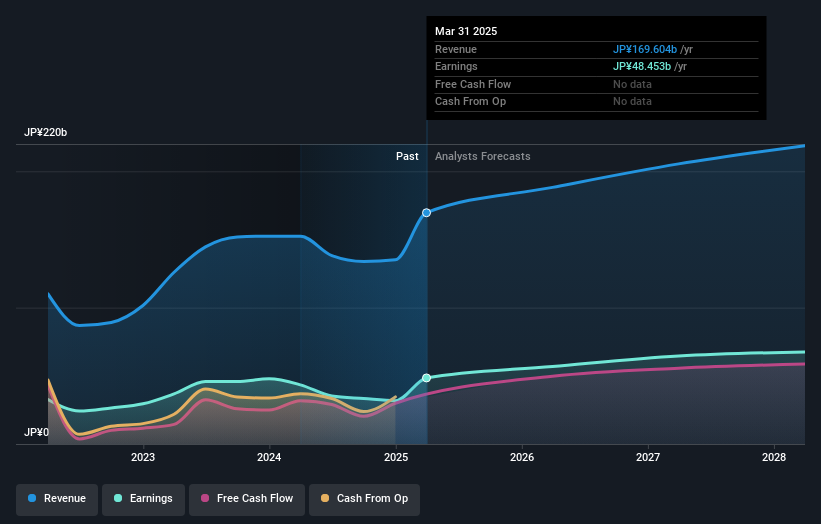Click the pink Free Cash Flow legend dot
821x524 pixels.
click(x=205, y=498)
